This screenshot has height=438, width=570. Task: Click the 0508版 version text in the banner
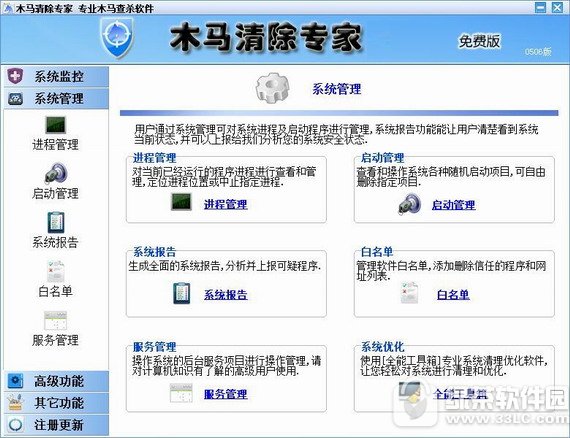pos(538,52)
